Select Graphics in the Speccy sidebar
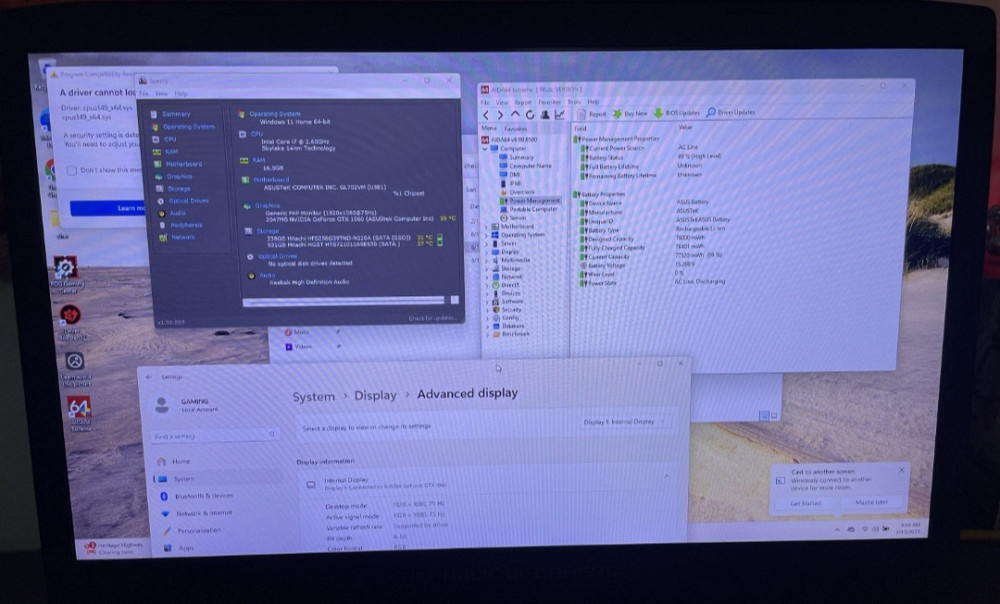 (180, 176)
